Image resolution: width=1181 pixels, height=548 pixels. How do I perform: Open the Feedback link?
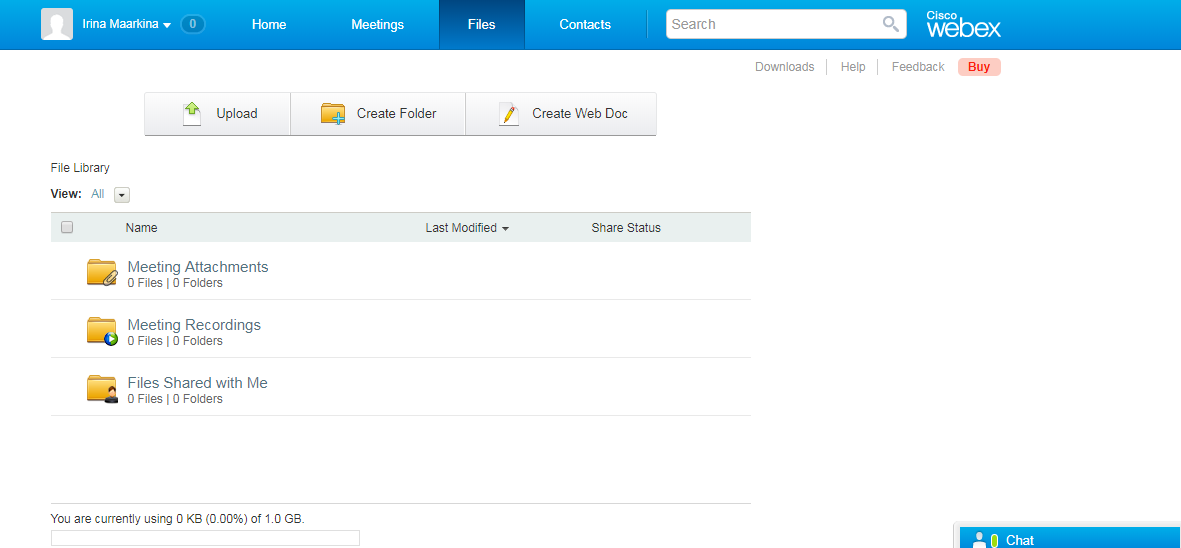pos(917,67)
